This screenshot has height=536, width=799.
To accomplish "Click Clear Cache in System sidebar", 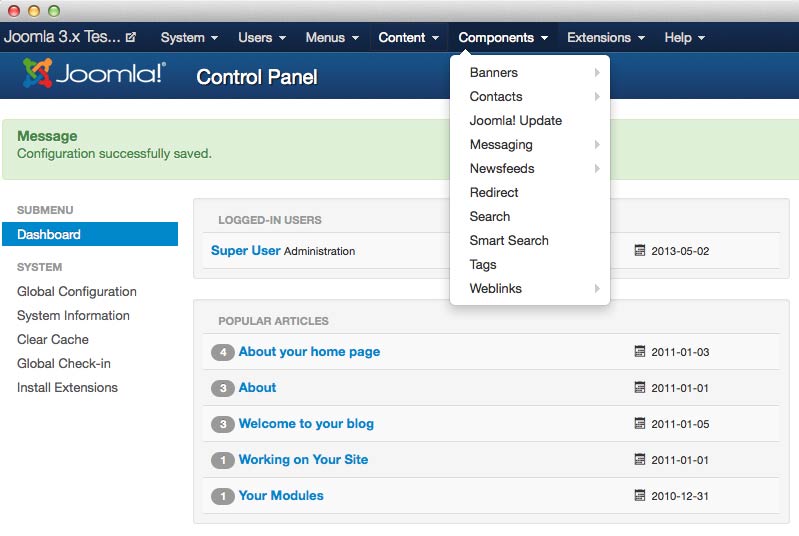I will [x=53, y=340].
